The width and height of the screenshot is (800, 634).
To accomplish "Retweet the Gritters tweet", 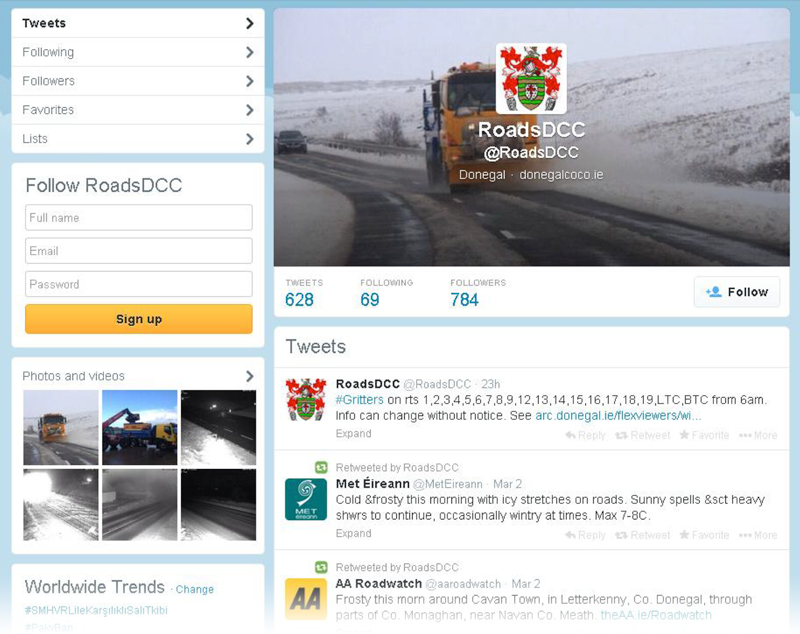I will tap(642, 435).
